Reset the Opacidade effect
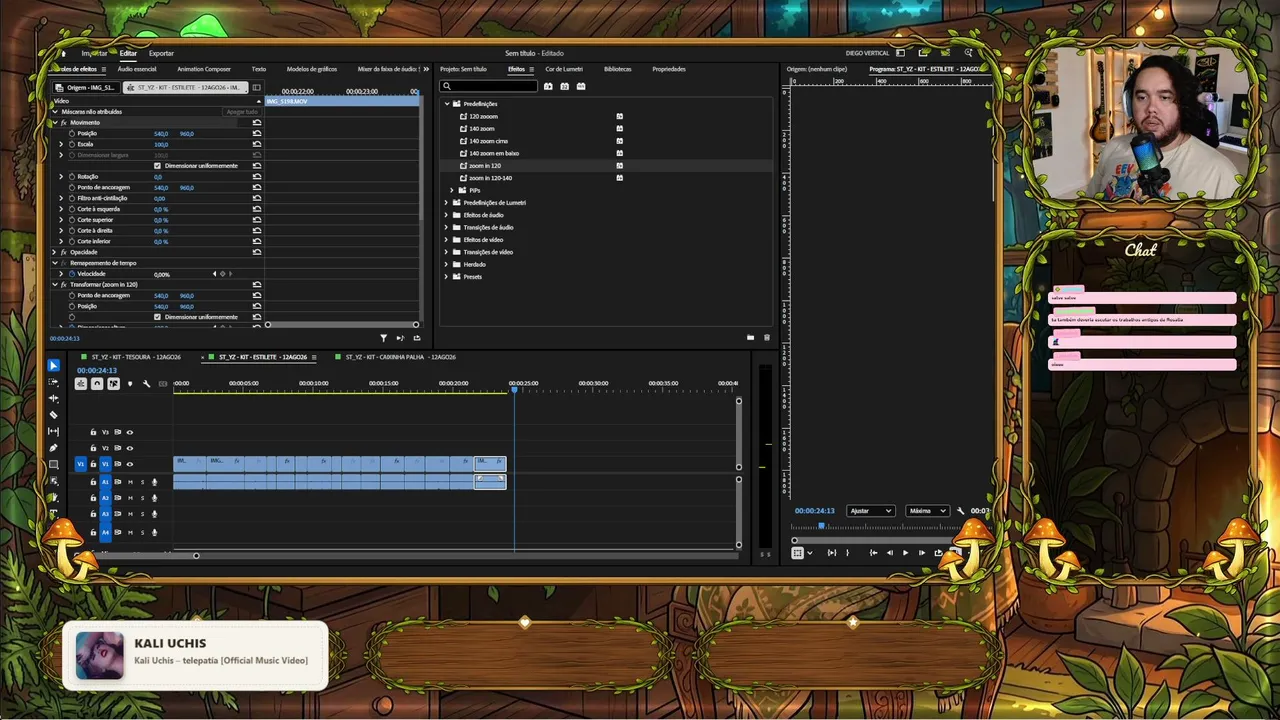 click(257, 252)
